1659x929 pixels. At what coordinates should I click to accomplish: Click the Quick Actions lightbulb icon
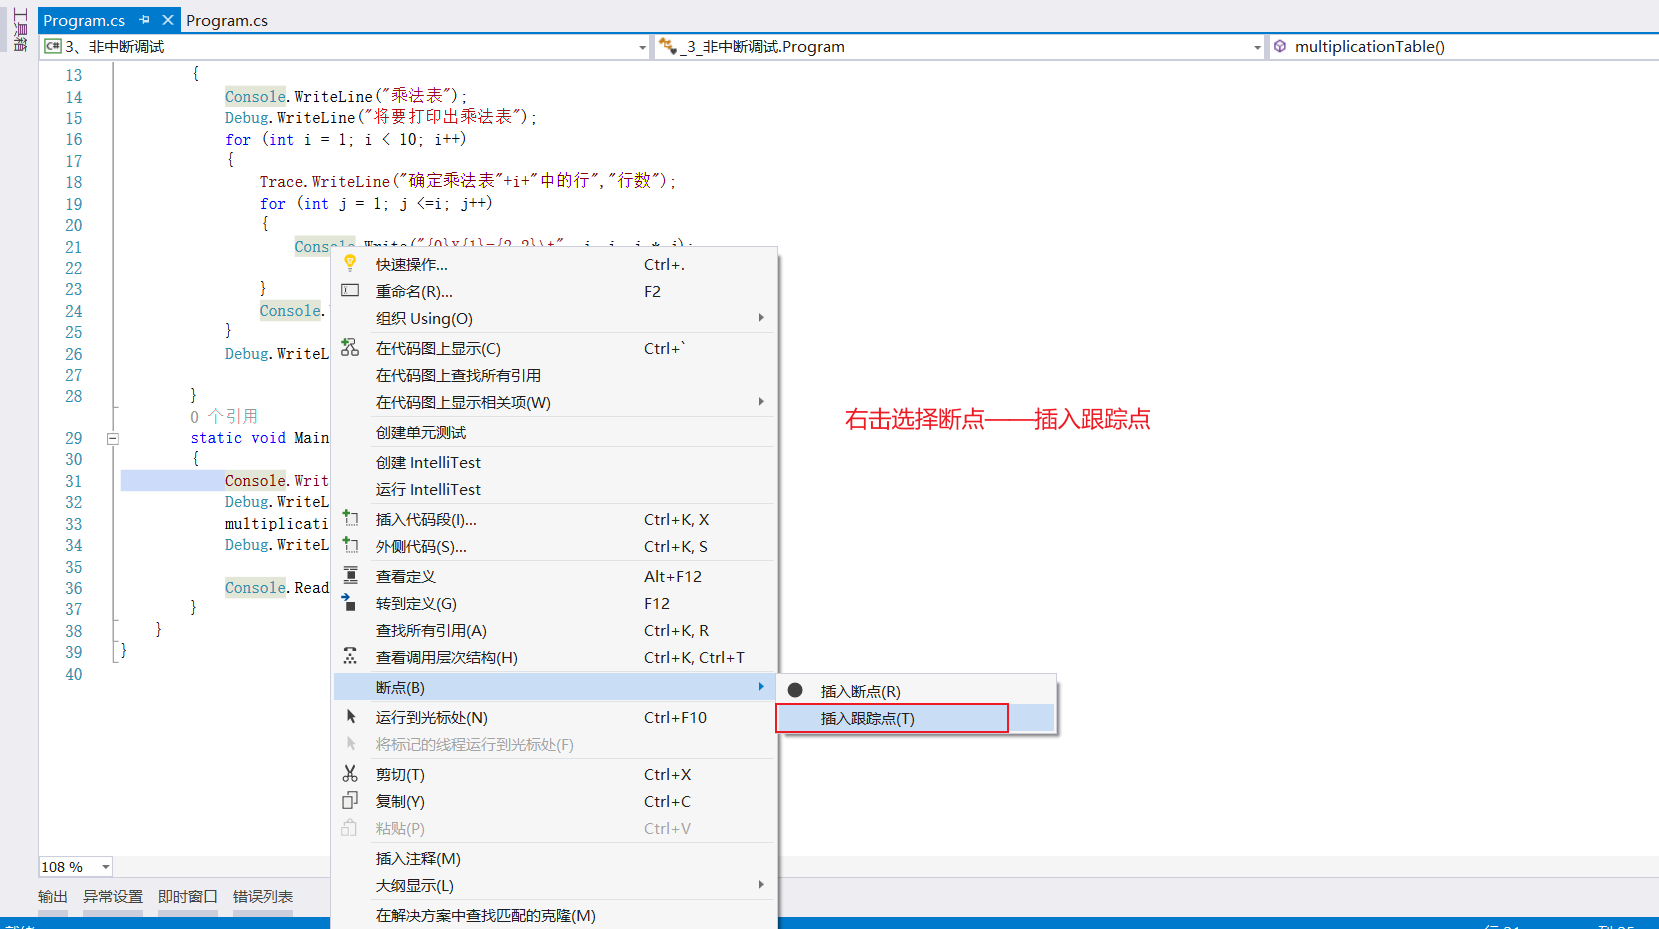pos(350,263)
